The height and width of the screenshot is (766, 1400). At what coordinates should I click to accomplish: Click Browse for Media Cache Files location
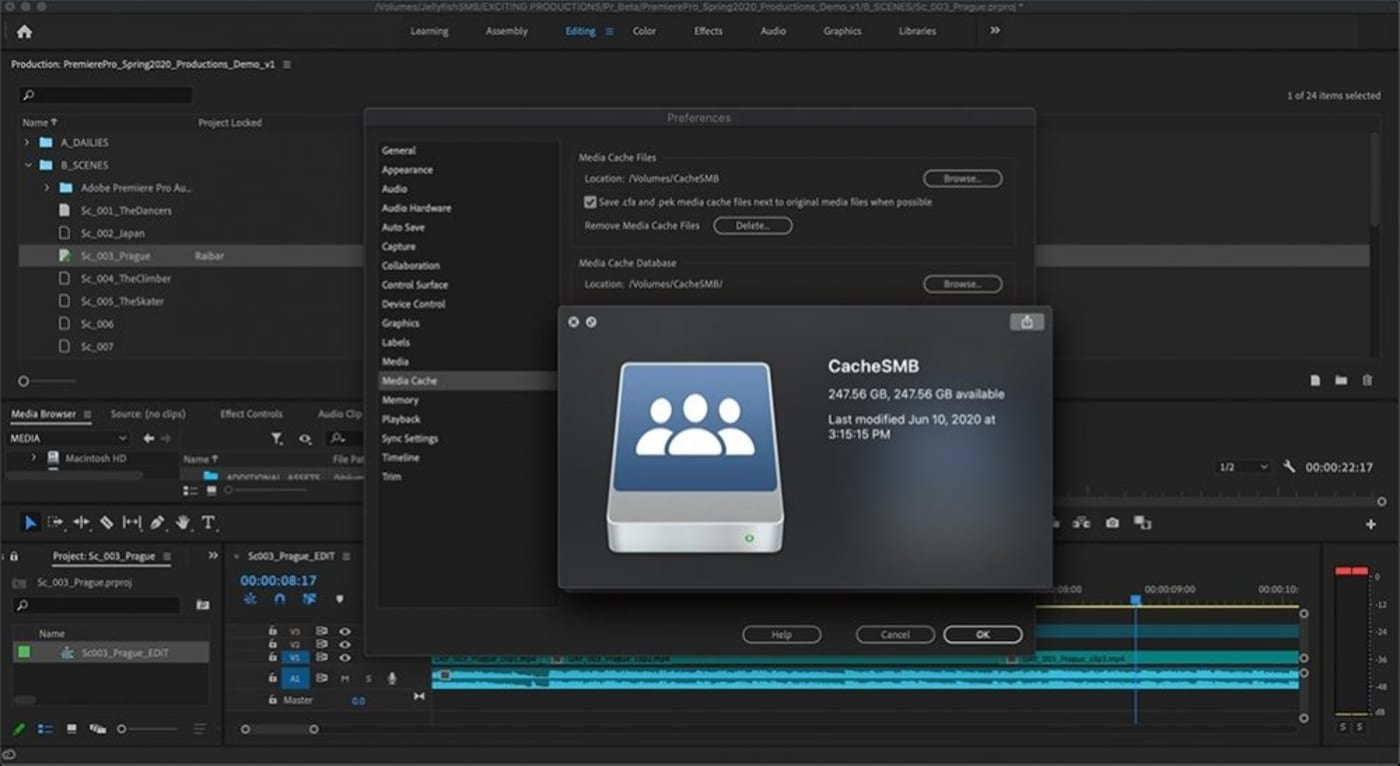tap(962, 179)
